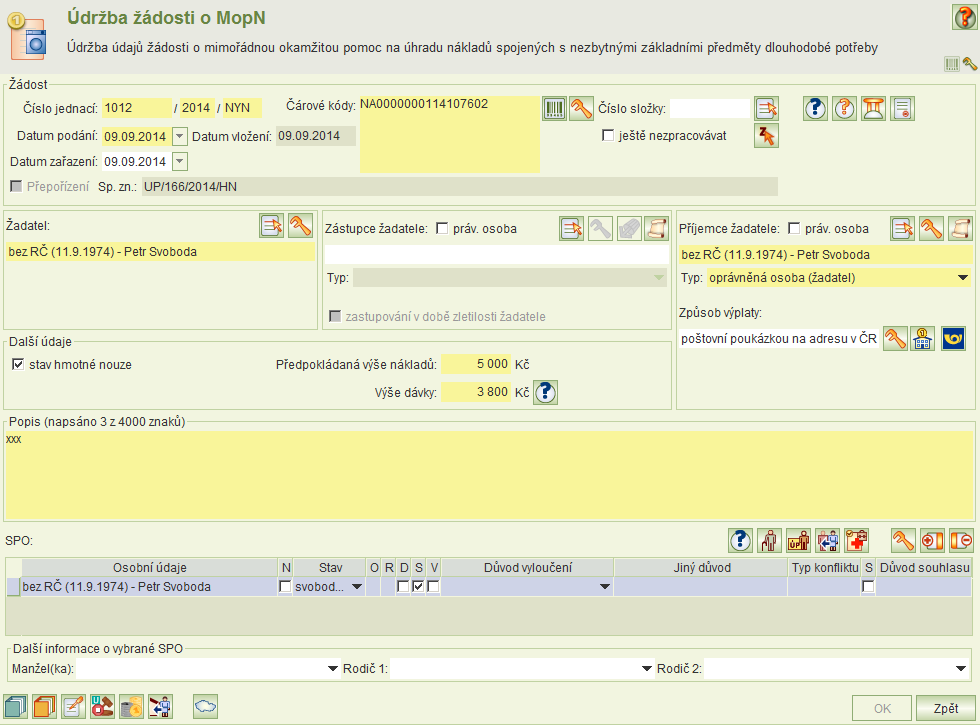
Task: Expand the Rodič 2 dropdown
Action: [961, 669]
